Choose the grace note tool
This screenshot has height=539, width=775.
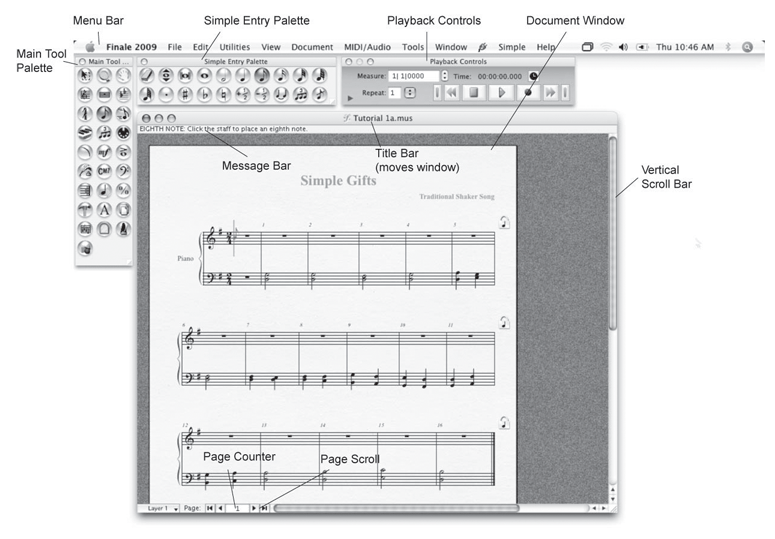click(x=320, y=94)
